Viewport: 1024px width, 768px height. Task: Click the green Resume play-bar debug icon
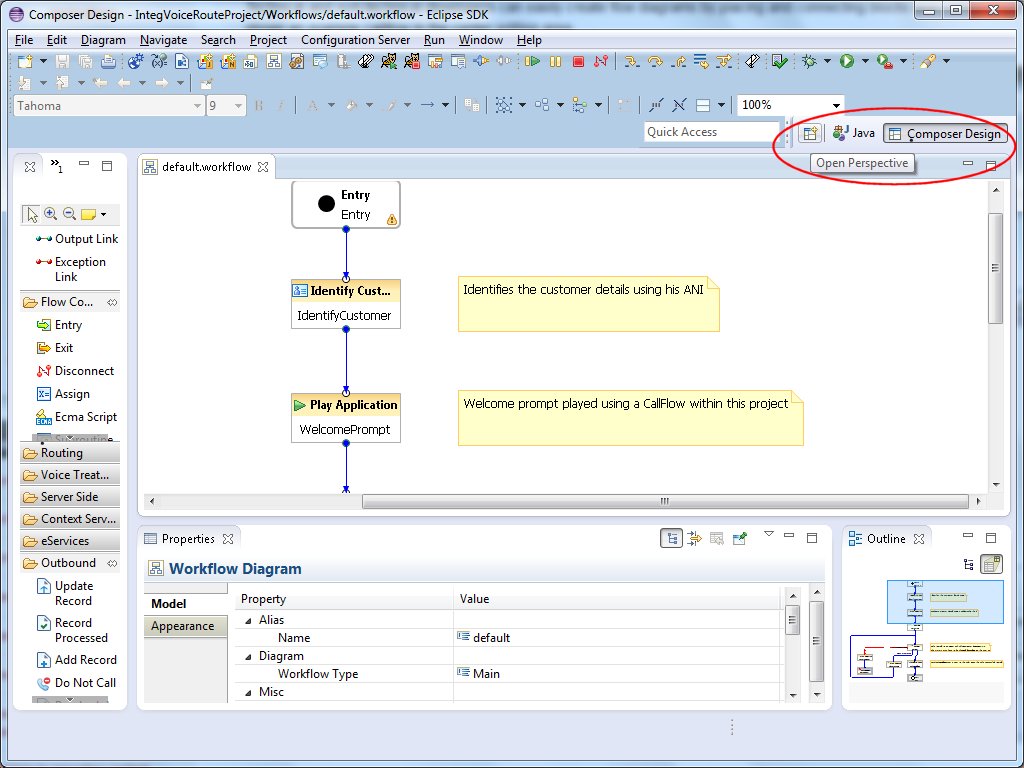coord(532,61)
